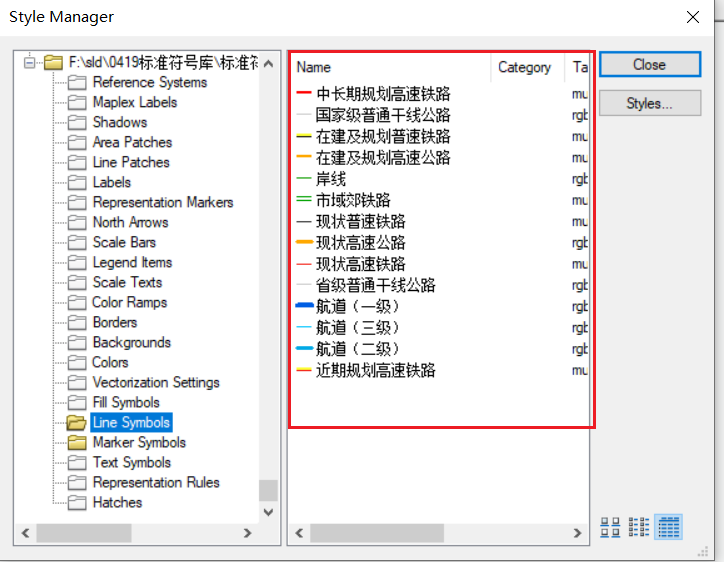Select the Line Symbols folder

131,423
